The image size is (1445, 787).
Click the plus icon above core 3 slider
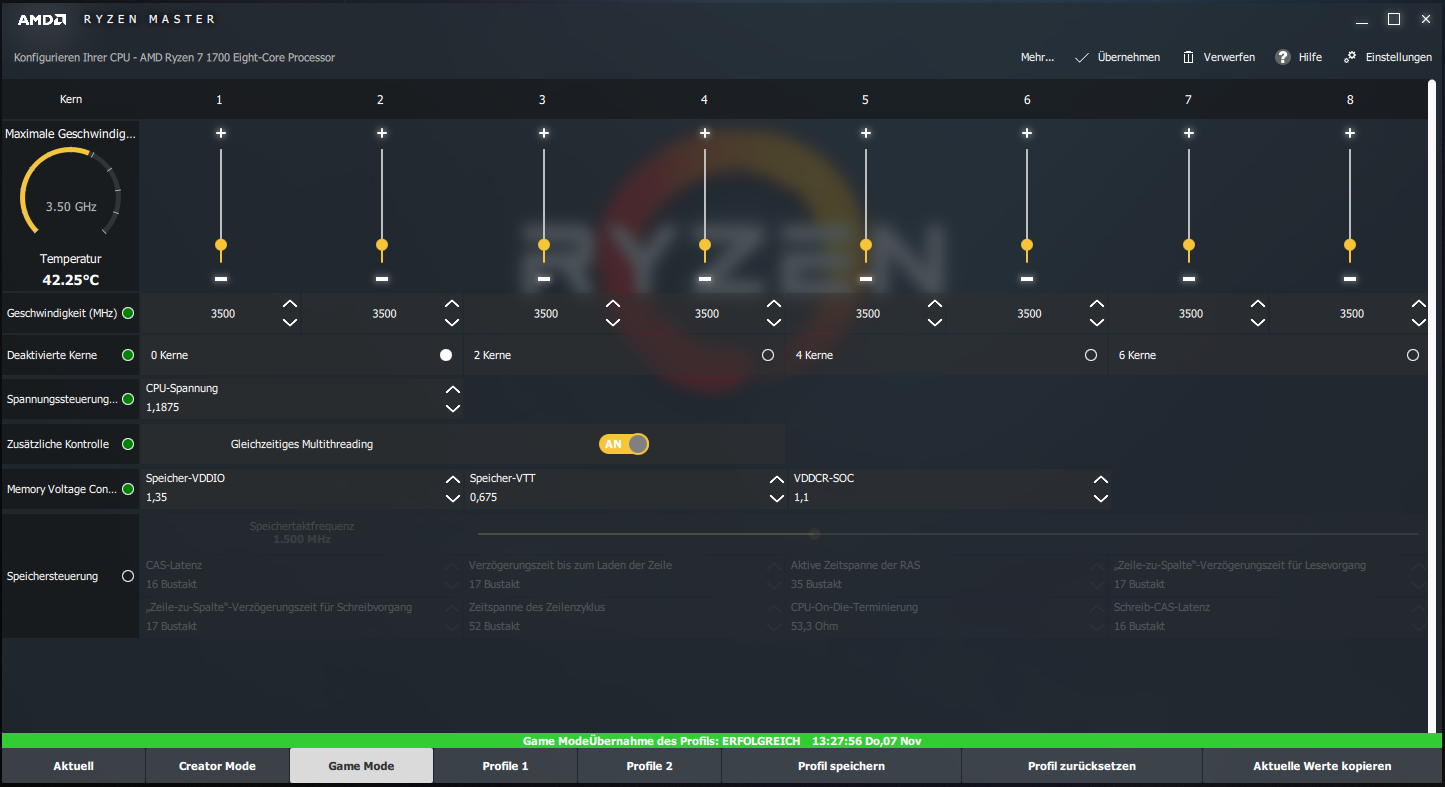coord(544,133)
